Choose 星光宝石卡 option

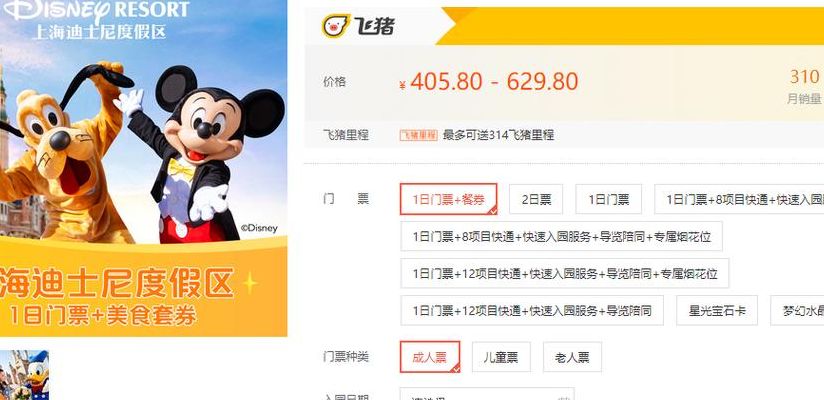click(717, 310)
